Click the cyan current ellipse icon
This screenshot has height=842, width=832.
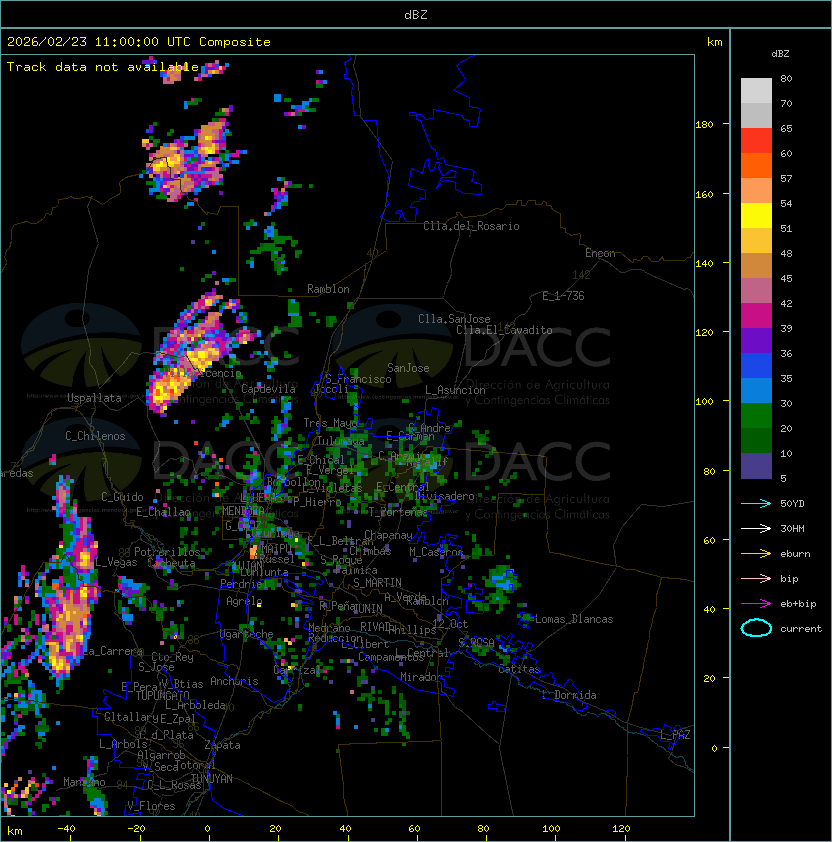[x=756, y=628]
